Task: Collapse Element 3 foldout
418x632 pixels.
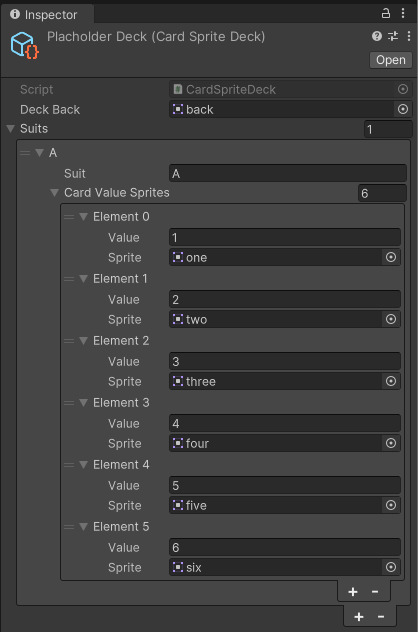Action: pyautogui.click(x=83, y=403)
